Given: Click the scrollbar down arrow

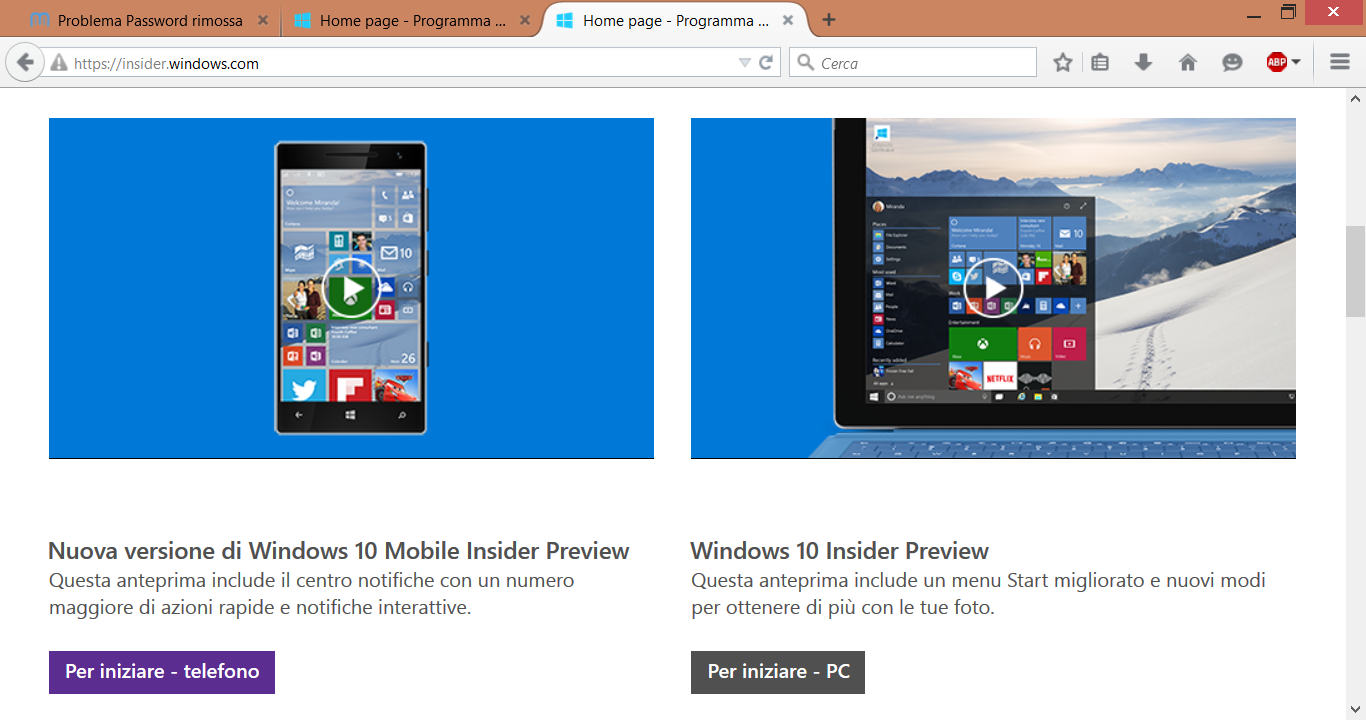Looking at the screenshot, I should click(x=1356, y=710).
